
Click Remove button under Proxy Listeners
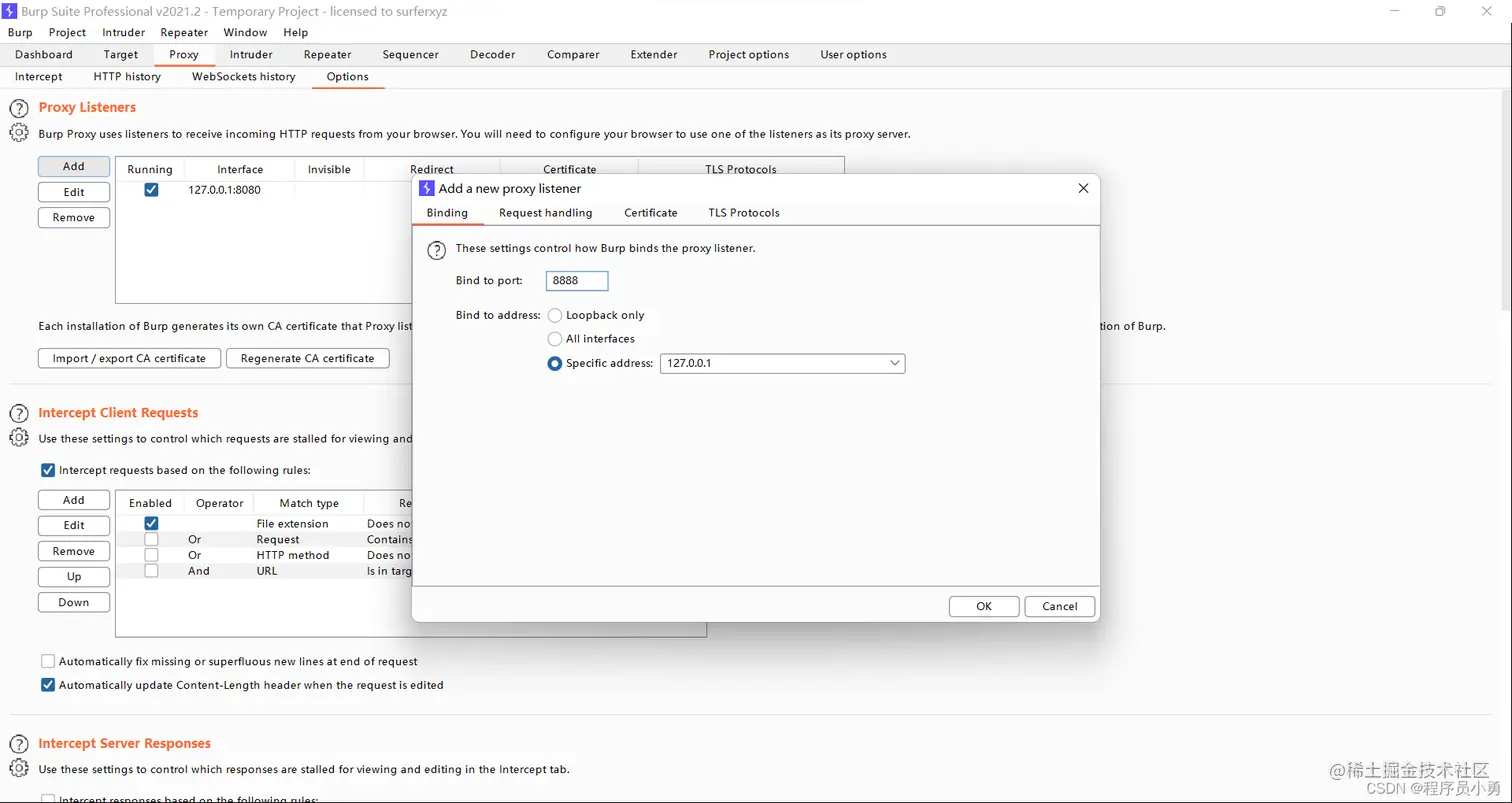(74, 217)
